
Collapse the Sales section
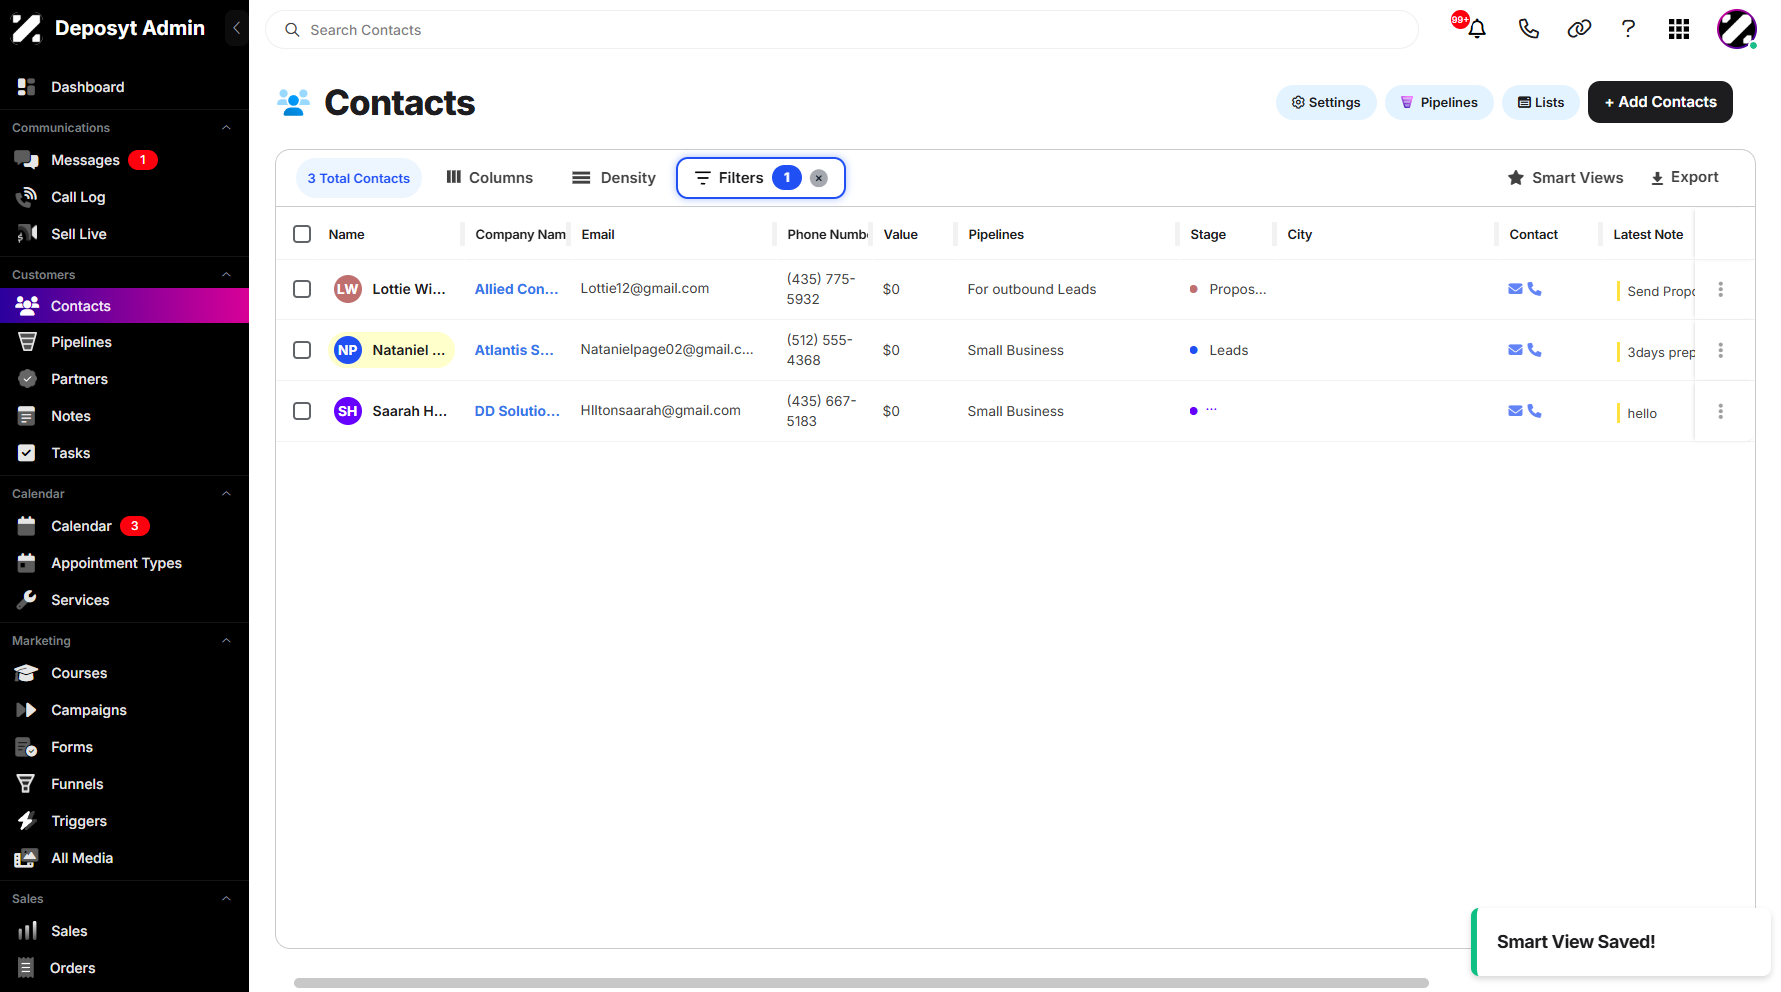(226, 899)
